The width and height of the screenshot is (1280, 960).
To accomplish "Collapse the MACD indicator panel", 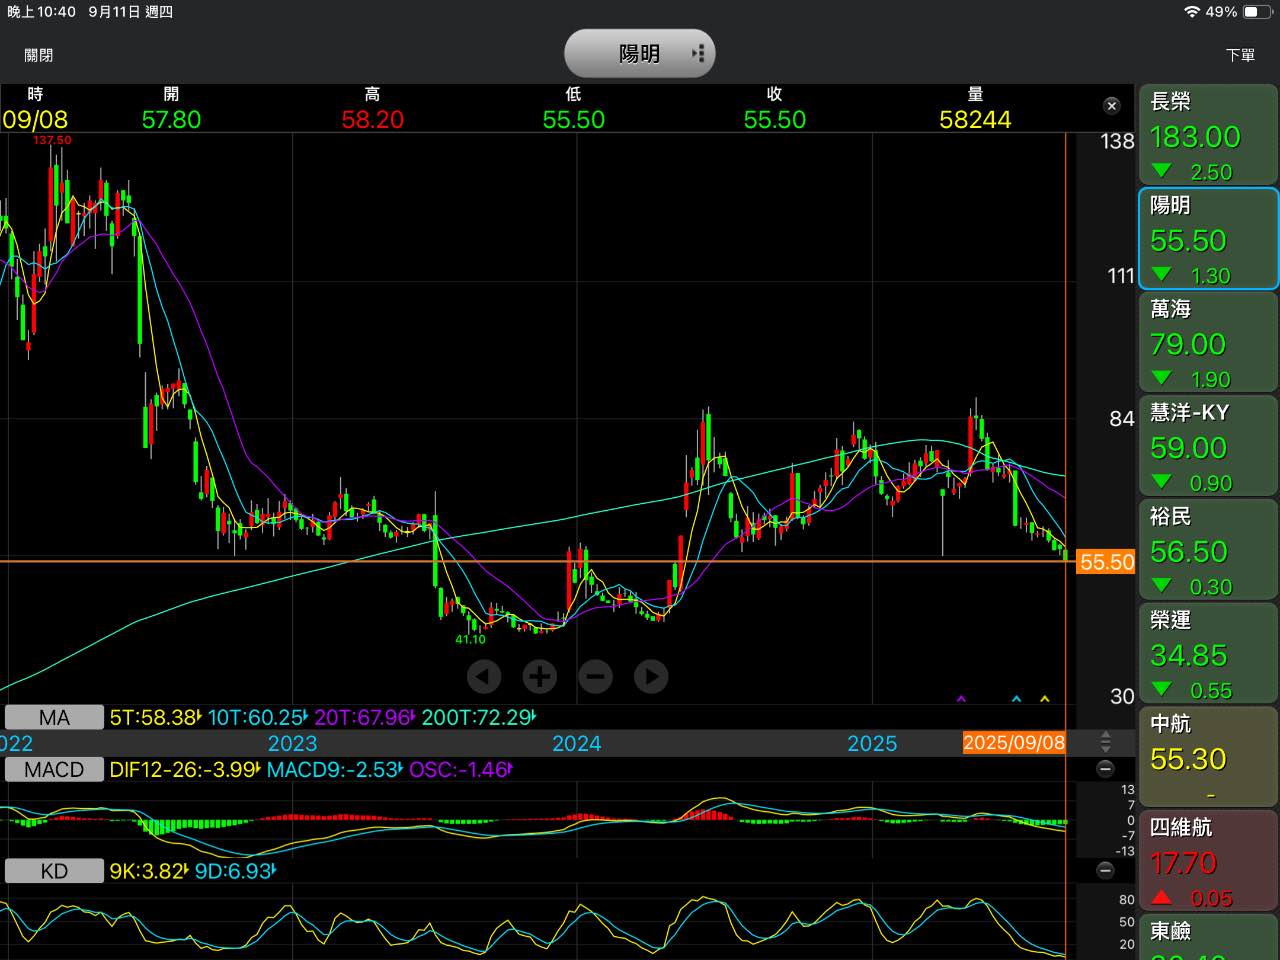I will pyautogui.click(x=1105, y=769).
